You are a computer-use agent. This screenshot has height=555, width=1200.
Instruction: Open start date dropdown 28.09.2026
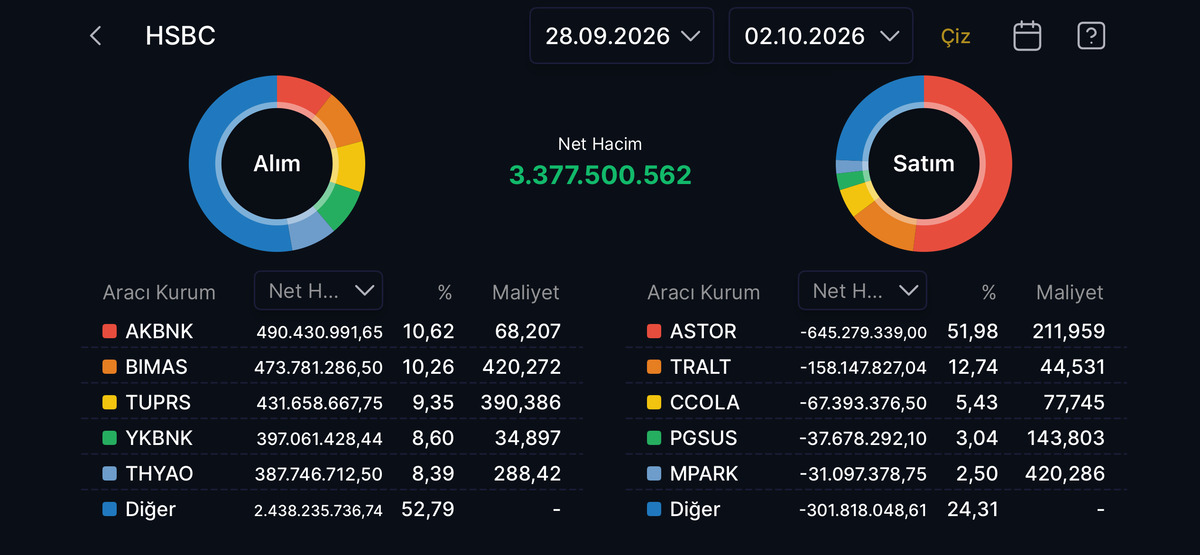click(621, 36)
